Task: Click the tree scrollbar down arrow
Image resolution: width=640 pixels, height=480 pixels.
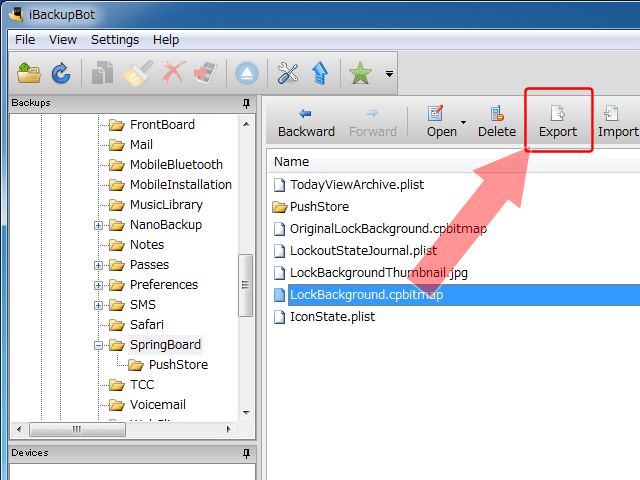Action: click(246, 413)
